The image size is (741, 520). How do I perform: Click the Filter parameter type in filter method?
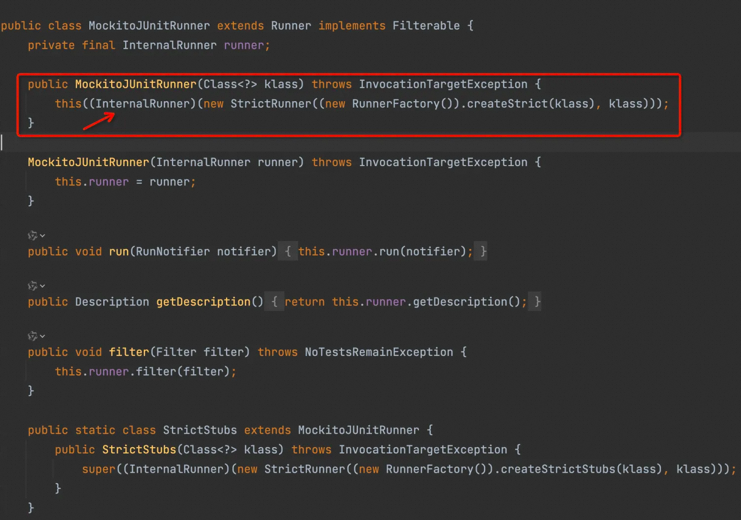point(176,352)
